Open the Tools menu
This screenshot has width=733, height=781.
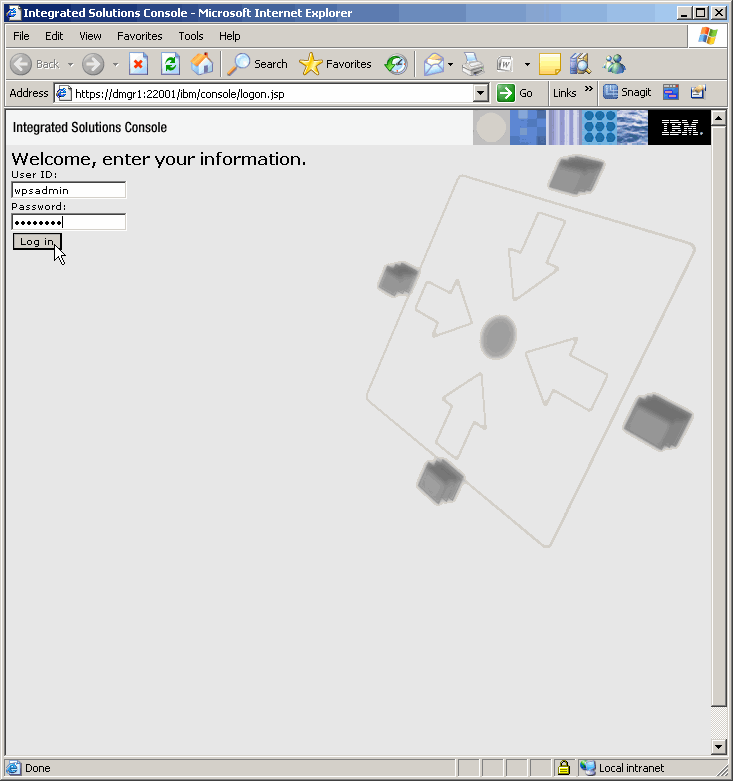pyautogui.click(x=191, y=36)
